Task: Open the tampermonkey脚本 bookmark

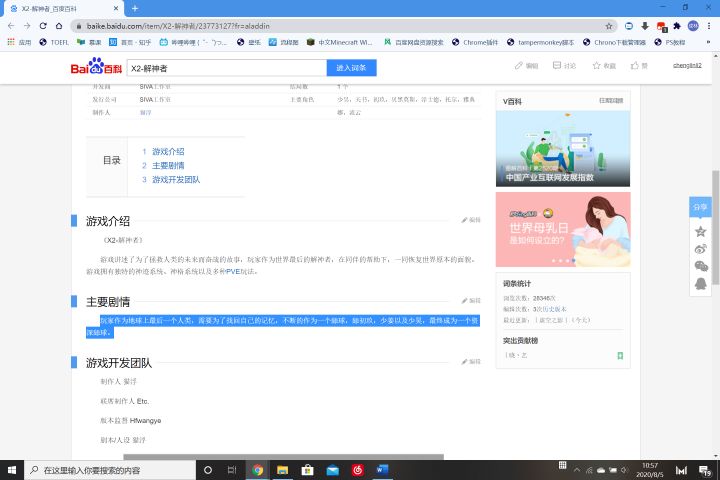Action: 540,42
